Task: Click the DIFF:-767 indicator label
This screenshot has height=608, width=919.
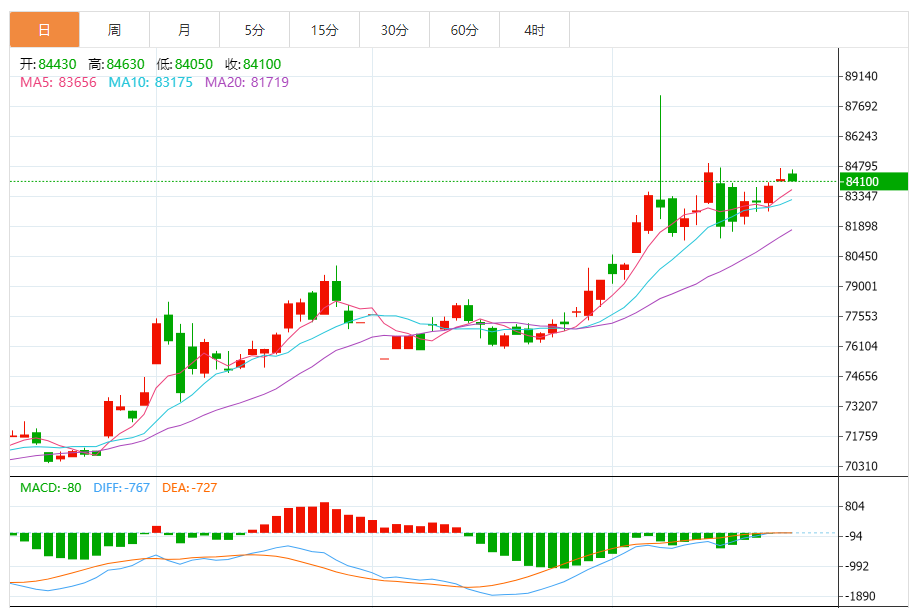Action: point(121,488)
